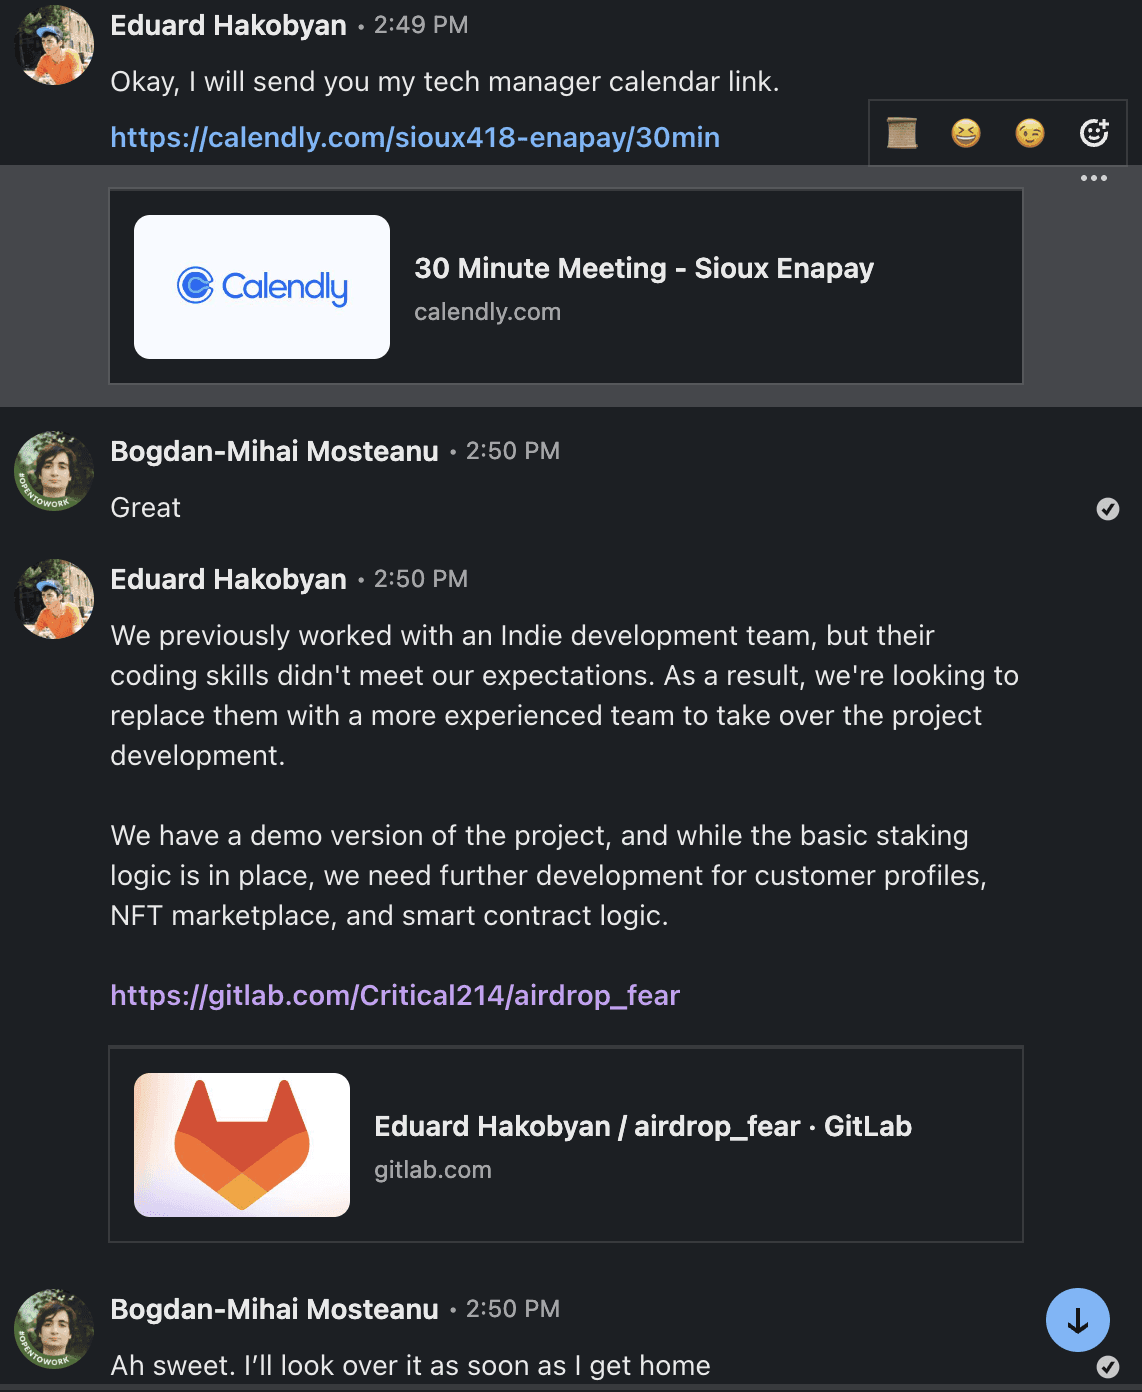The image size is (1142, 1392).
Task: Click read checkmark beside "Ah sweet" message
Action: pyautogui.click(x=1108, y=1366)
